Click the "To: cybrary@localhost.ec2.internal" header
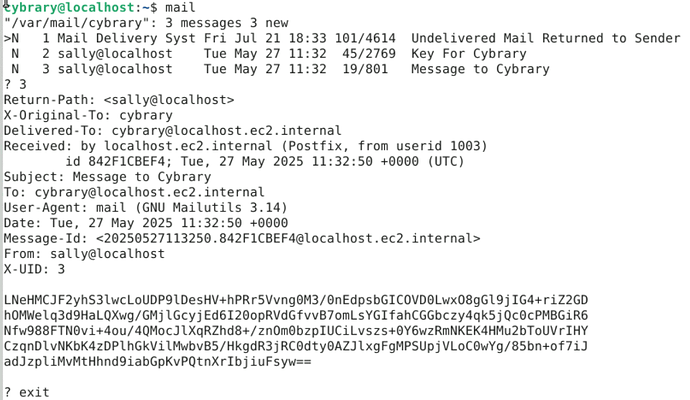This screenshot has height=400, width=690. [x=134, y=192]
